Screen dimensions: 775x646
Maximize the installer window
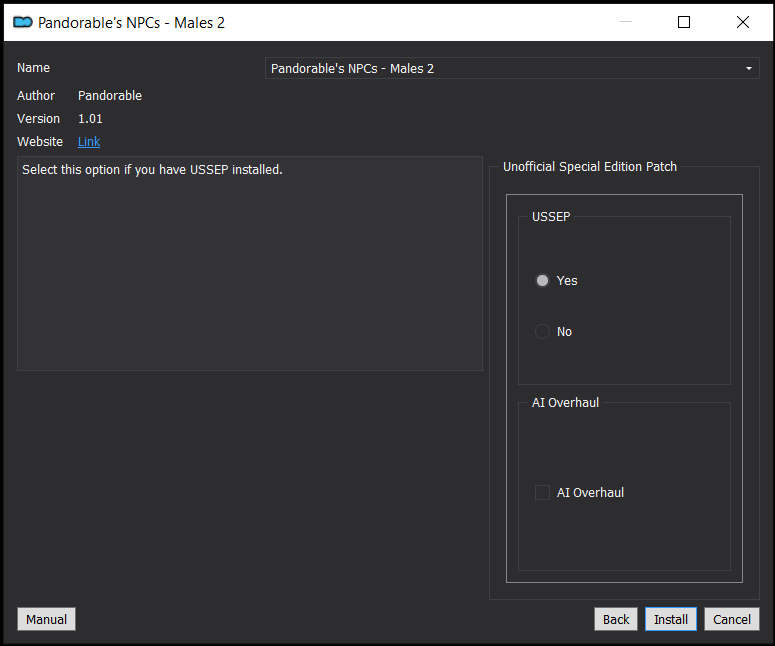tap(684, 22)
